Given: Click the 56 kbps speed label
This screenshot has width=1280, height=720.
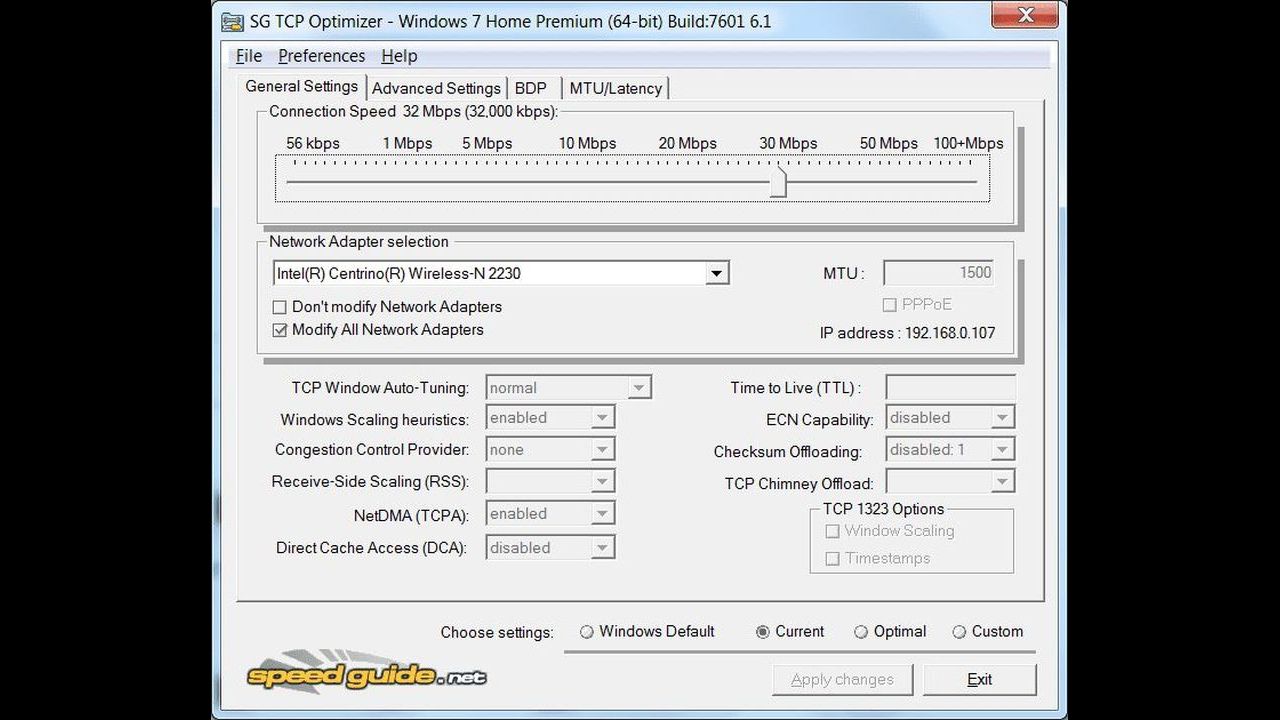Looking at the screenshot, I should 313,143.
